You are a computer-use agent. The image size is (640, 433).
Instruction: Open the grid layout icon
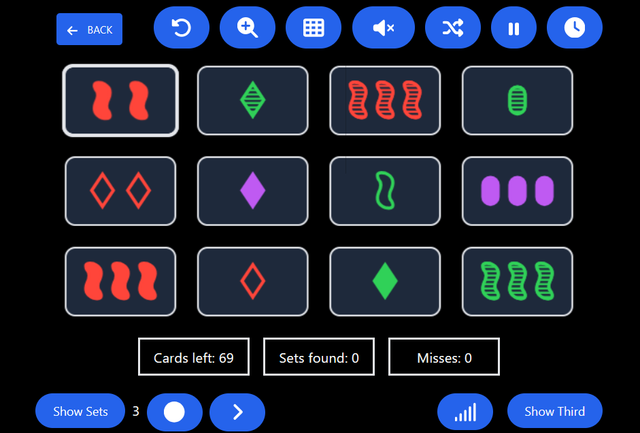pyautogui.click(x=313, y=28)
